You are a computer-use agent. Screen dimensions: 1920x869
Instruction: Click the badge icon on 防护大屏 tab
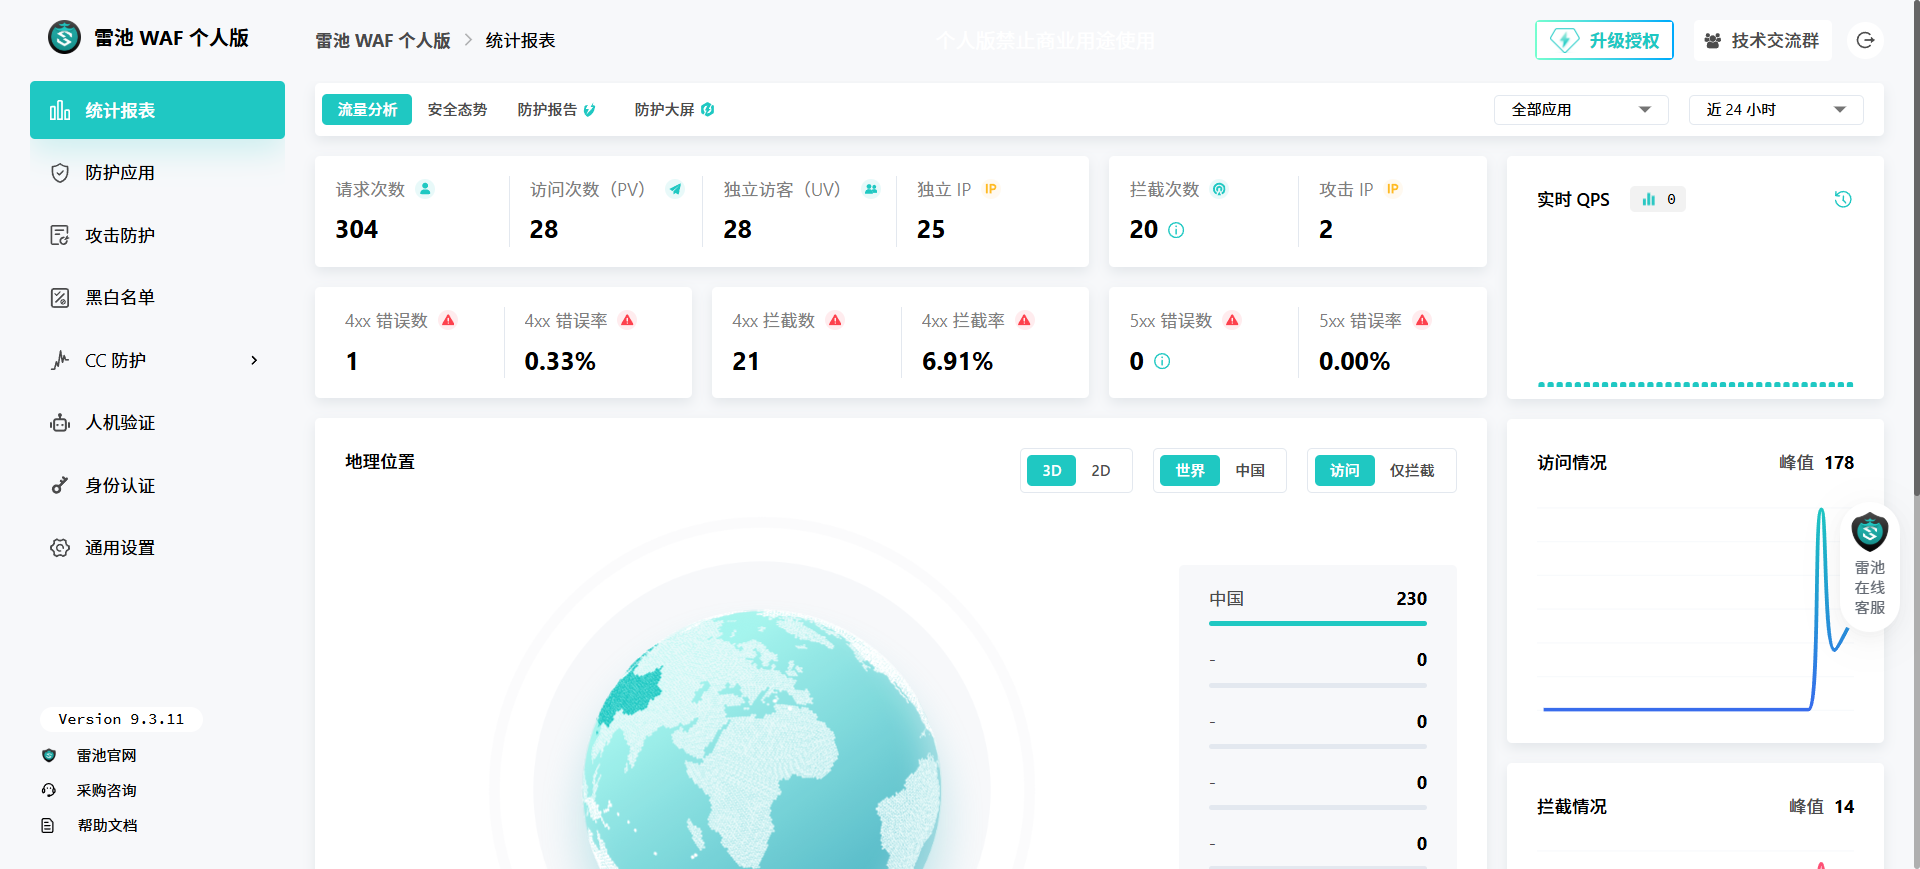point(708,109)
